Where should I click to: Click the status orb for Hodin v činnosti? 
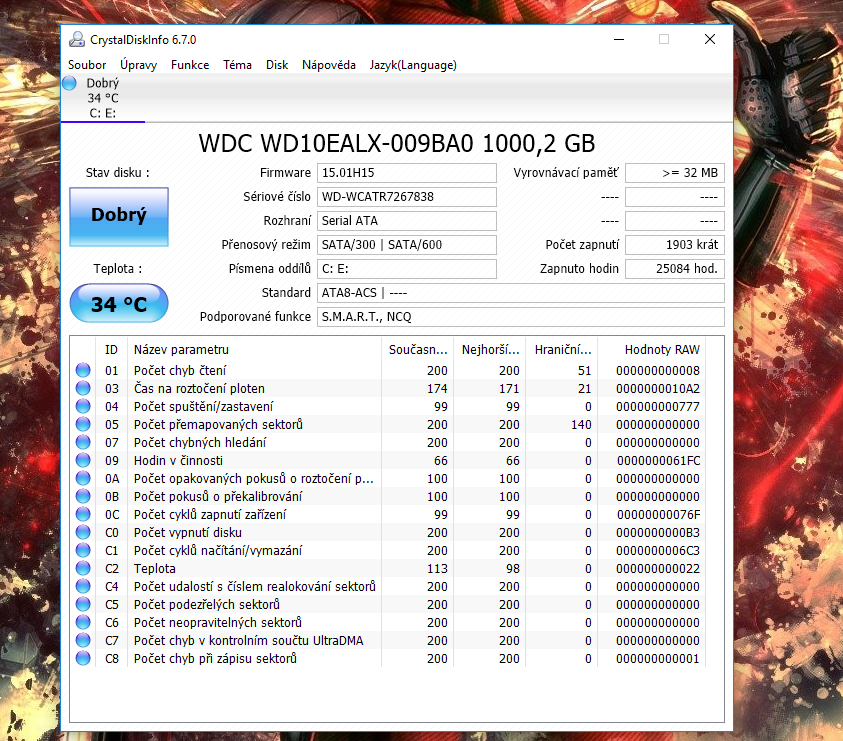(x=83, y=460)
